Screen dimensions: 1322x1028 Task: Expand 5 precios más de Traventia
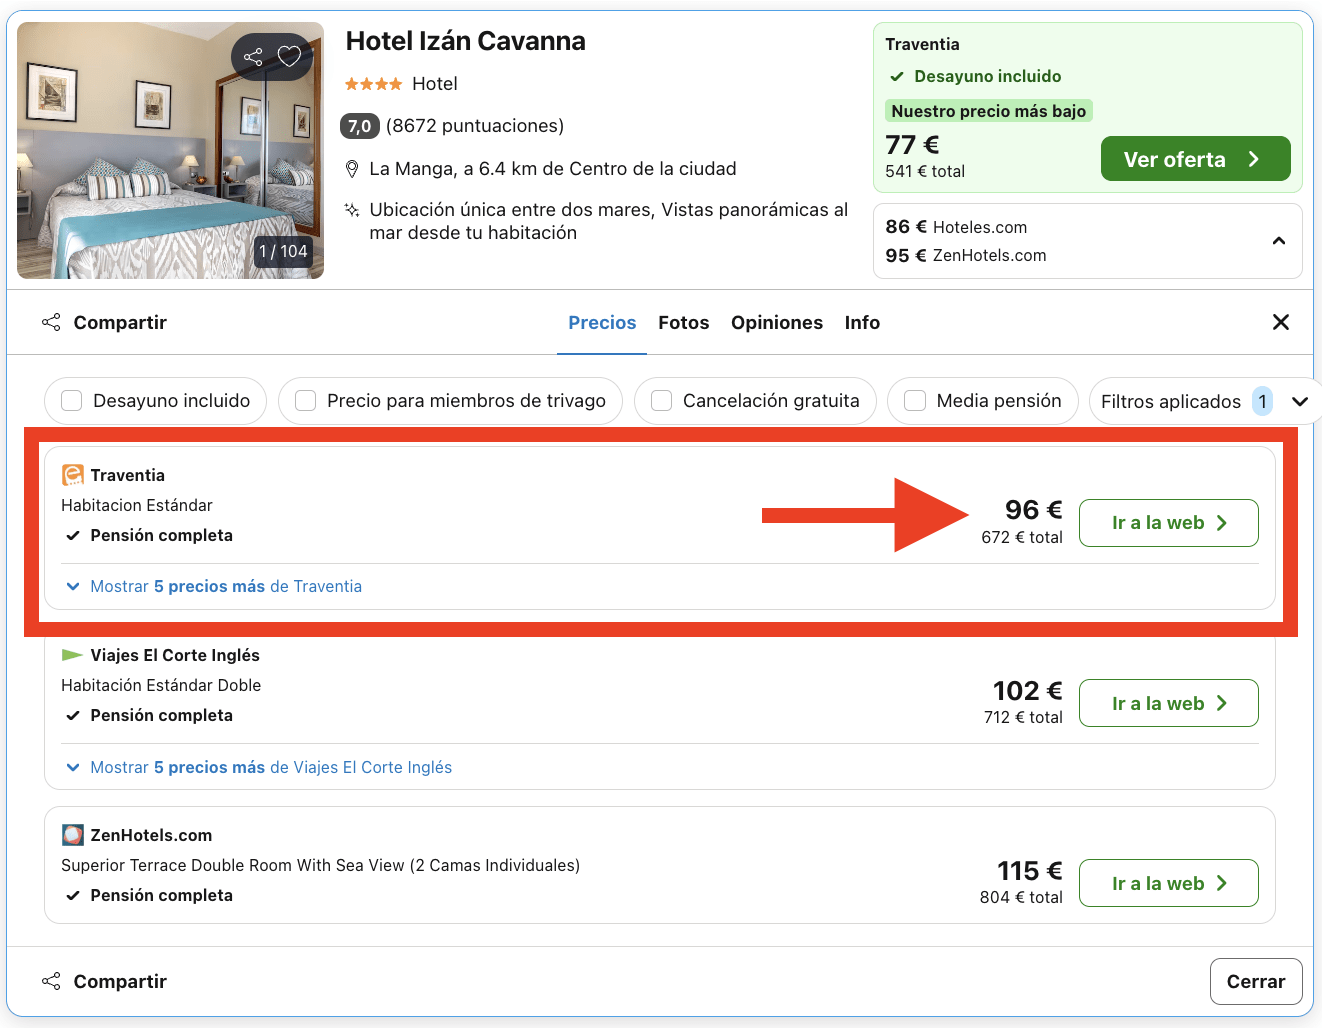pyautogui.click(x=226, y=586)
